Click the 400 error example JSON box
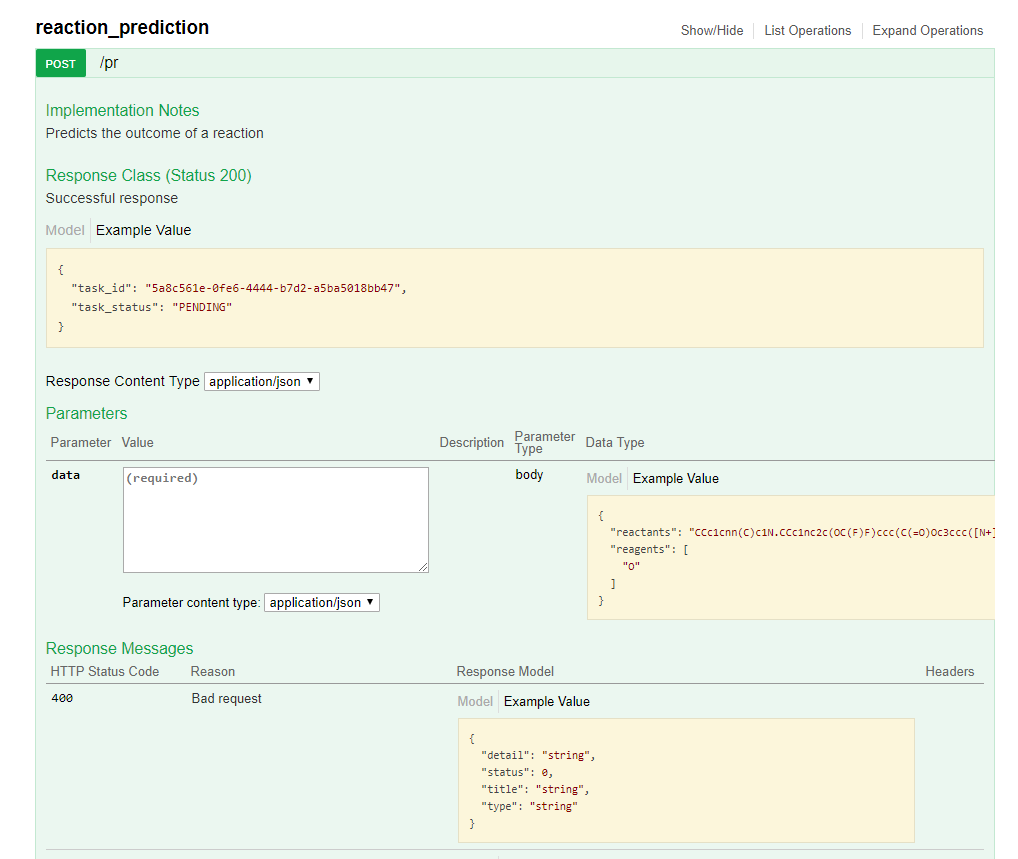The image size is (1018, 859). tap(686, 780)
